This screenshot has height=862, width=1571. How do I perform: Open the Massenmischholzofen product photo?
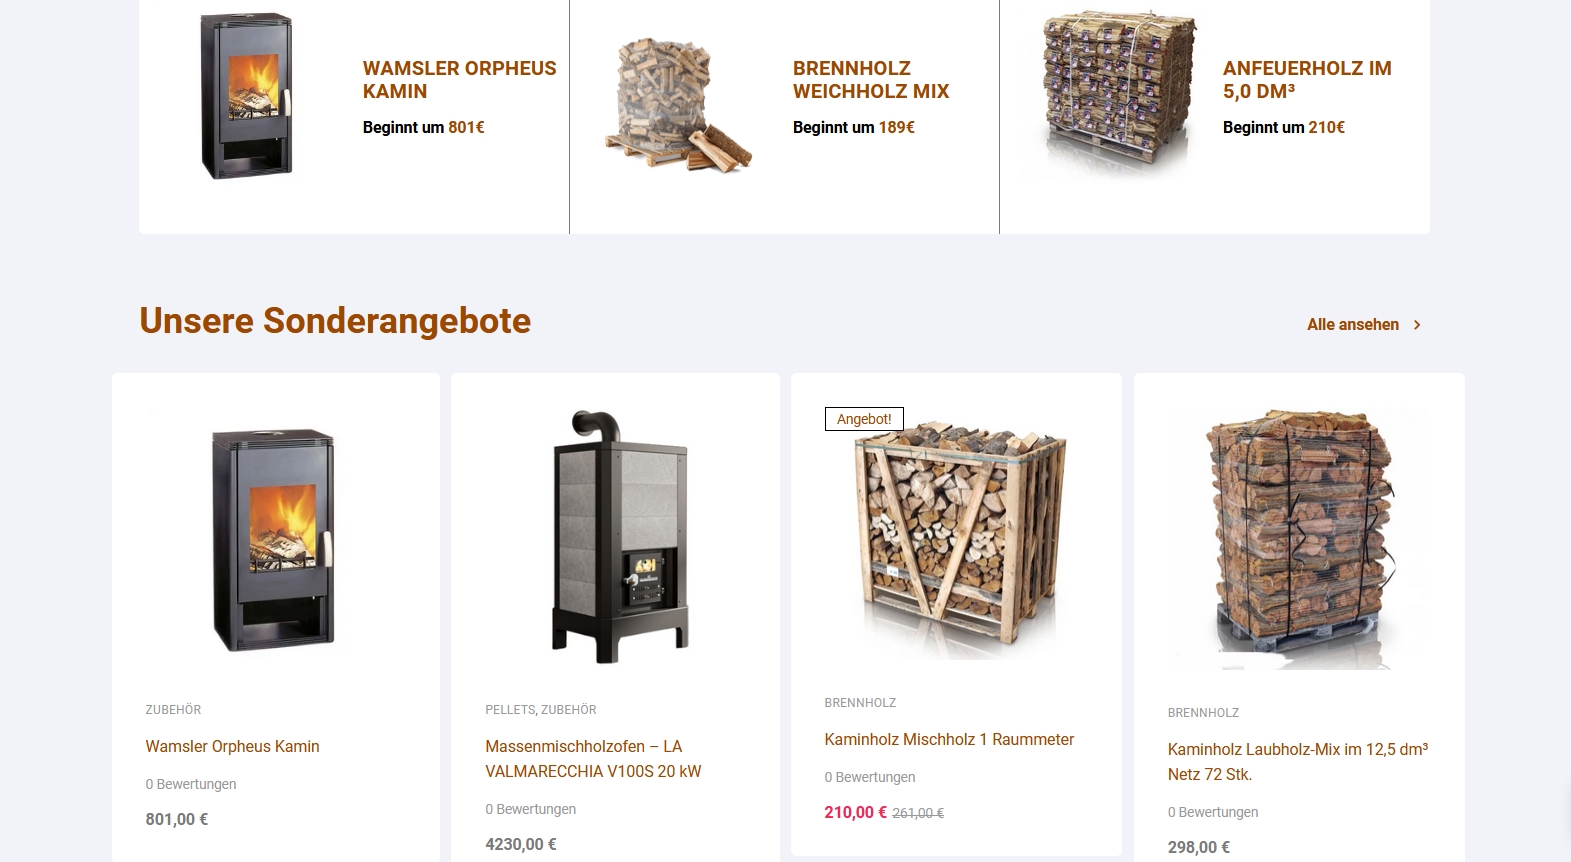click(619, 536)
